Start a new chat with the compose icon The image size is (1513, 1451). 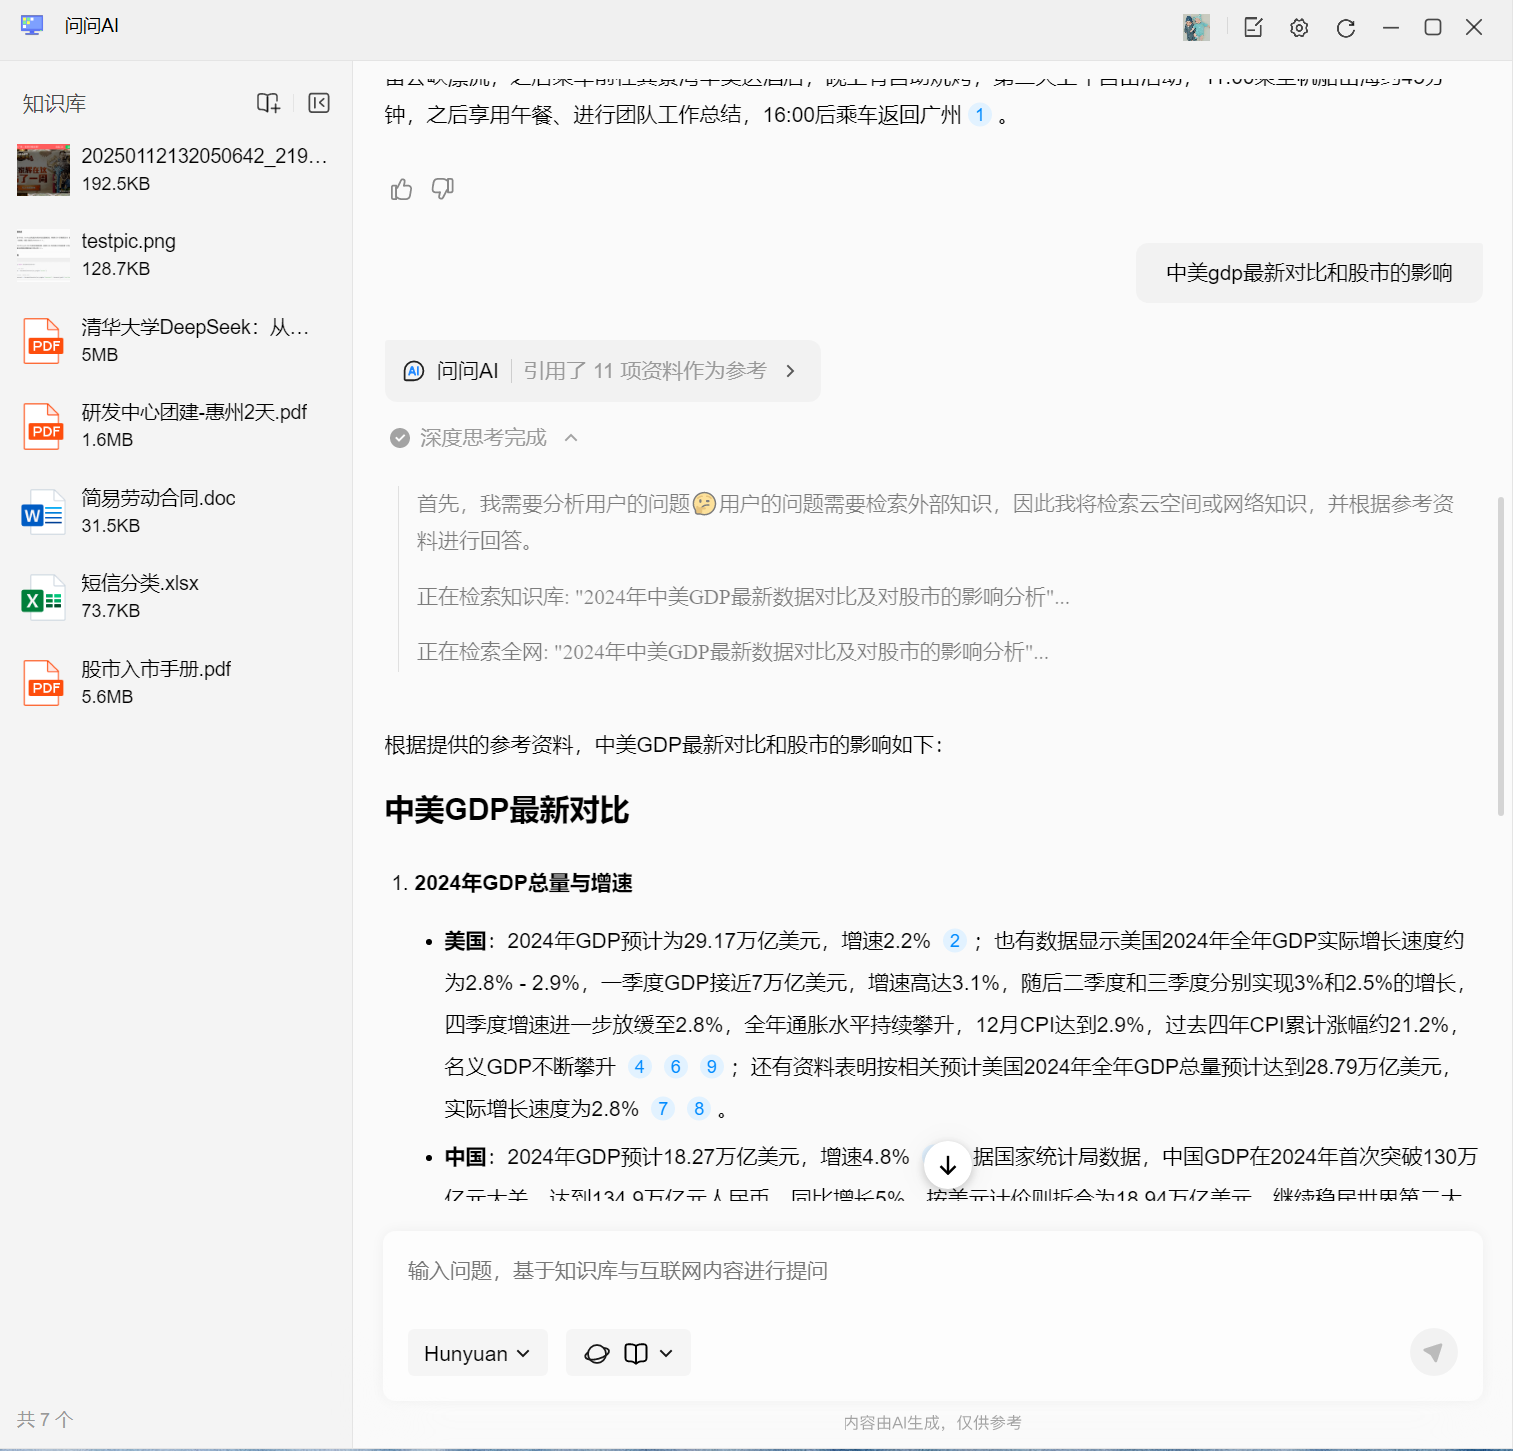click(1252, 28)
